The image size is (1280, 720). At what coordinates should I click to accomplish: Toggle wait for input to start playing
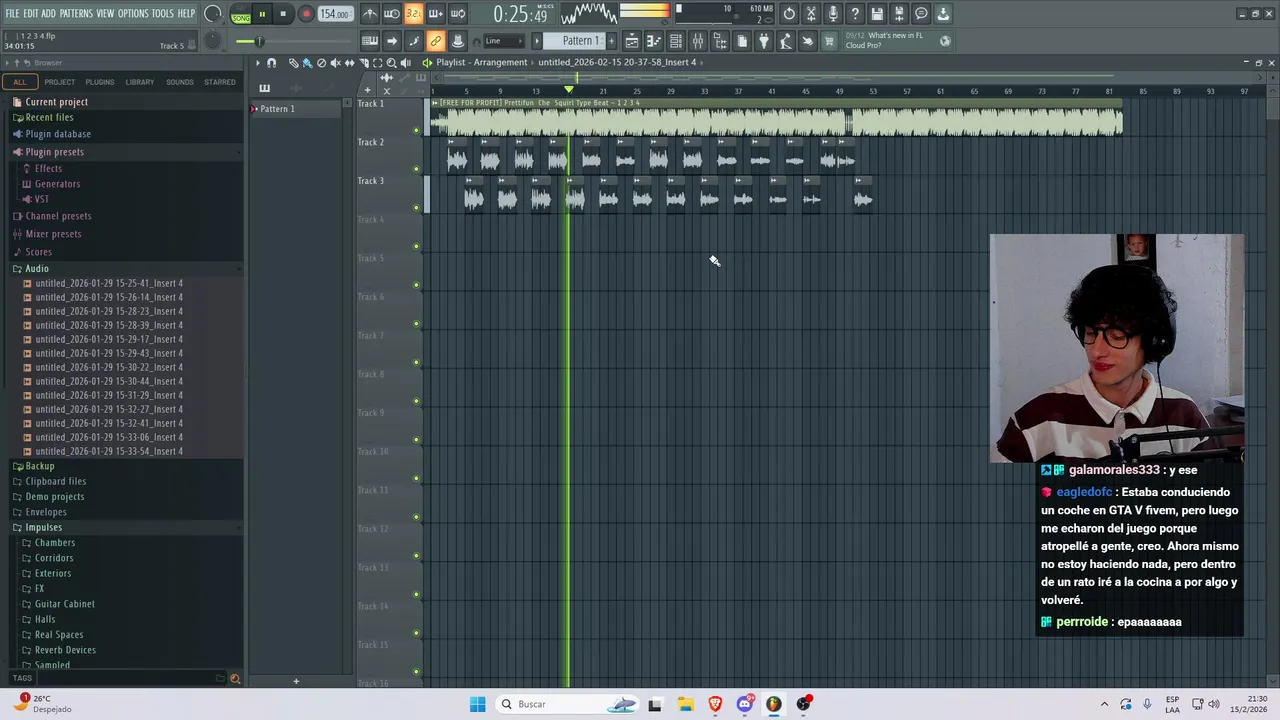click(392, 14)
